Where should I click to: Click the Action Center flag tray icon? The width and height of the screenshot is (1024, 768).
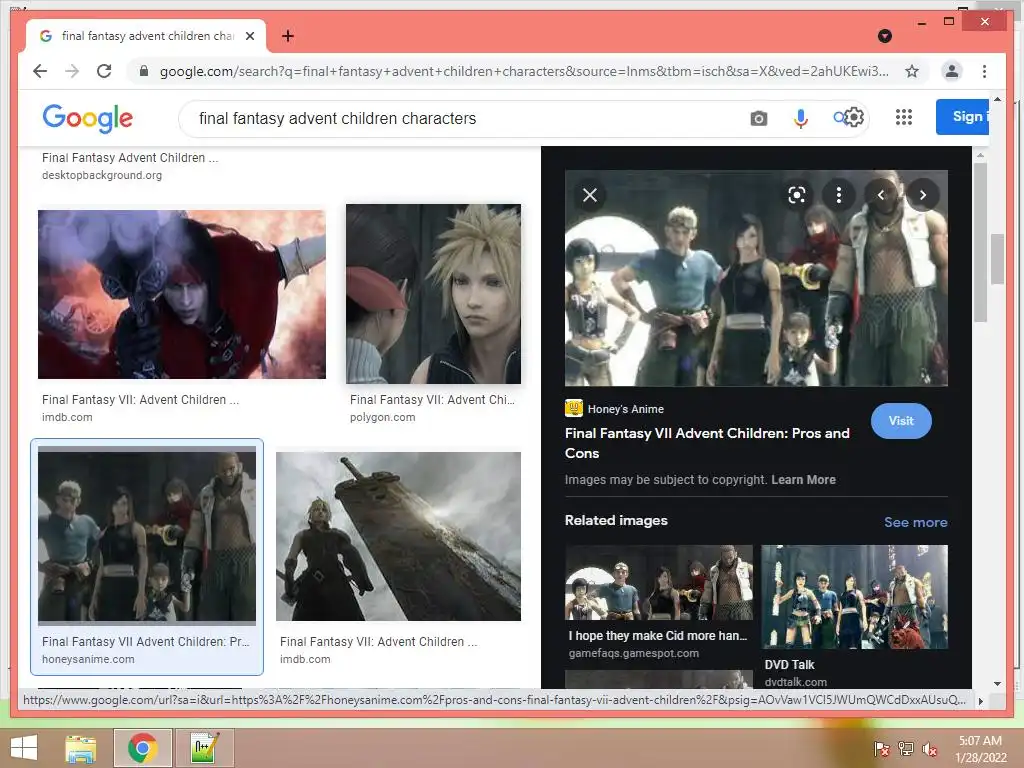(881, 749)
